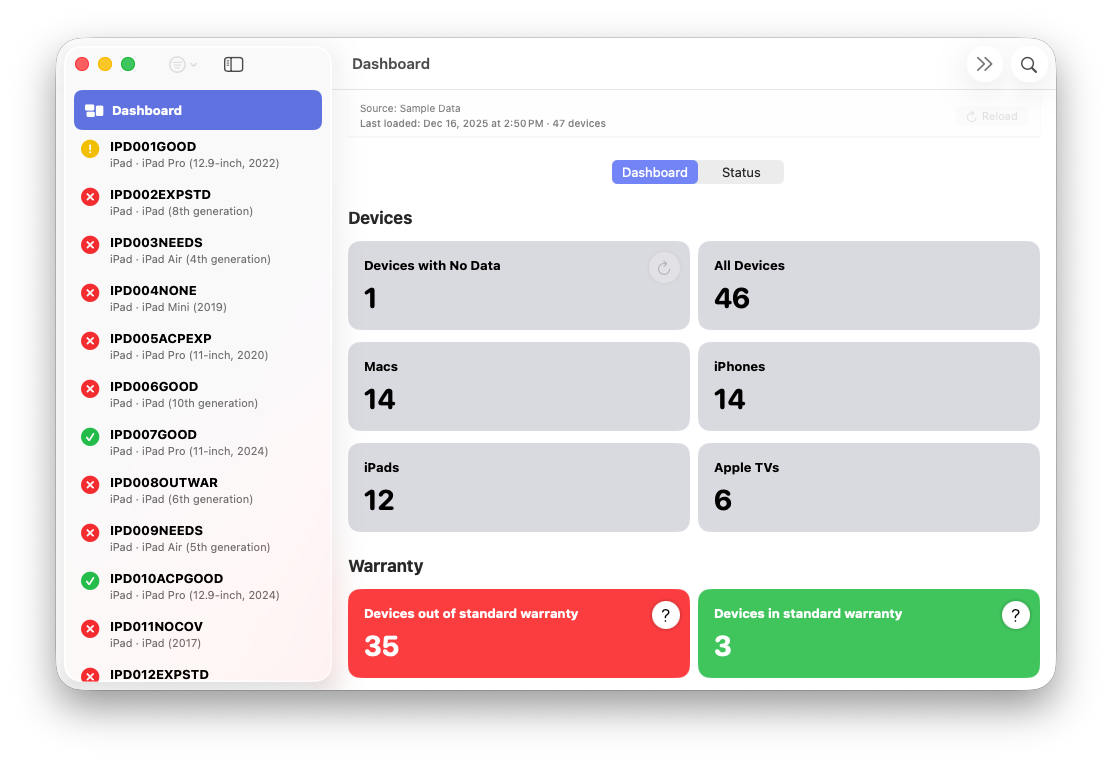
Task: Switch to the Status tab
Action: click(x=741, y=171)
